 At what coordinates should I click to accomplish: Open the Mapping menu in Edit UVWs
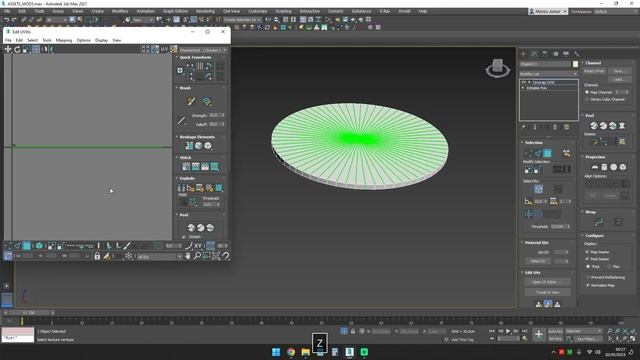click(x=64, y=40)
